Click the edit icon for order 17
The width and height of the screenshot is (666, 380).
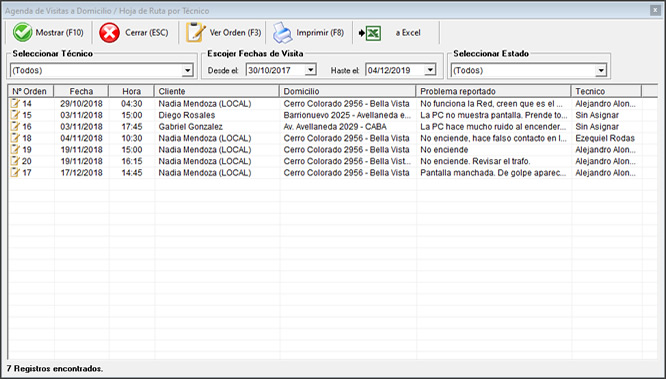(15, 172)
